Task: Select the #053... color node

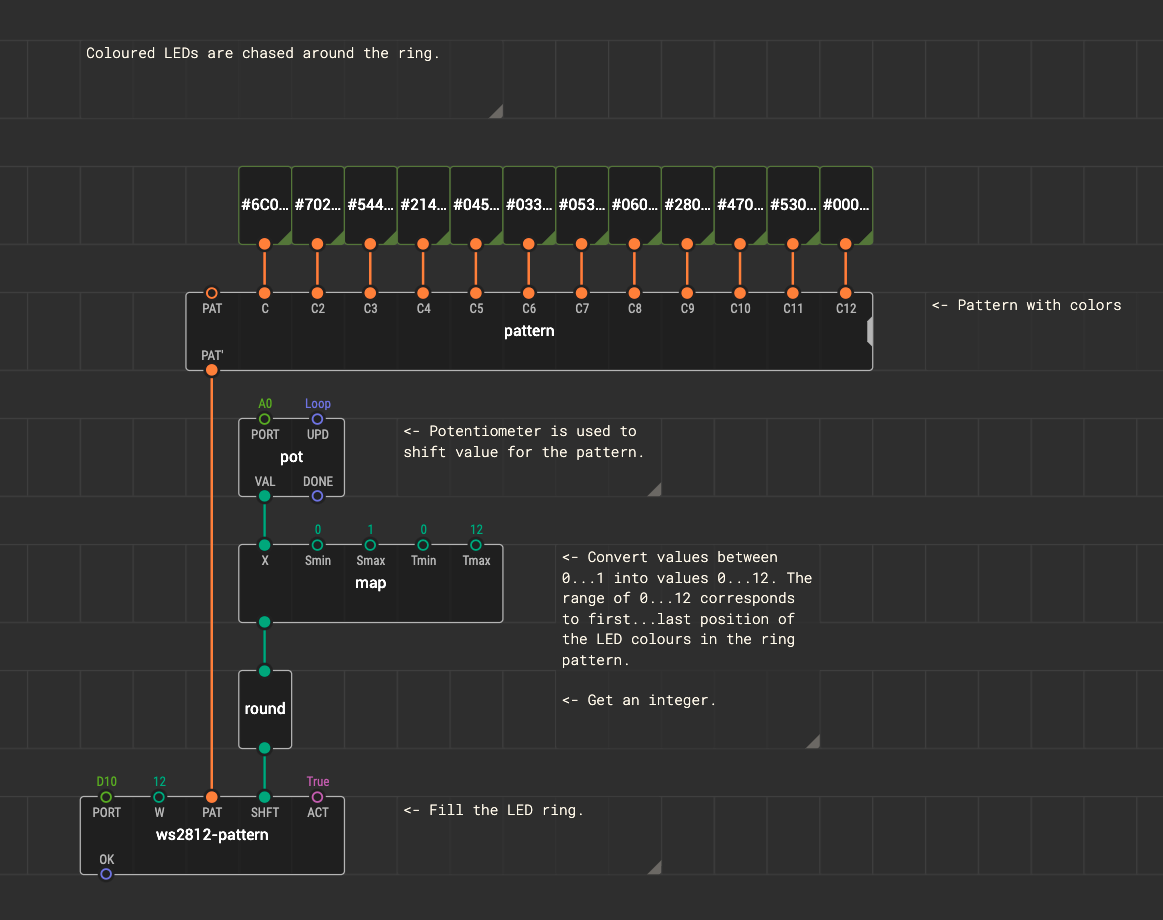Action: (x=582, y=205)
